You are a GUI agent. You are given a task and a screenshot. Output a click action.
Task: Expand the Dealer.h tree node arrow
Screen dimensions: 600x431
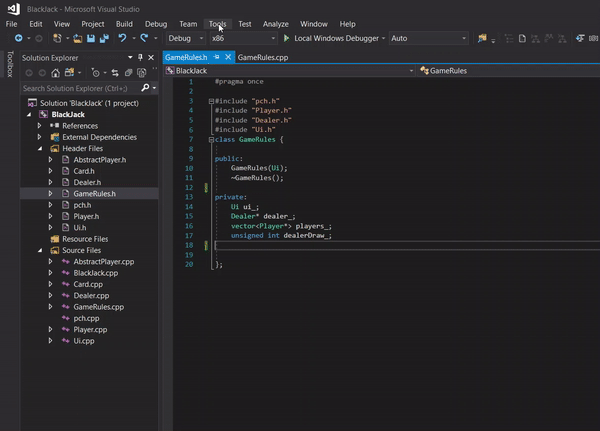[x=50, y=182]
